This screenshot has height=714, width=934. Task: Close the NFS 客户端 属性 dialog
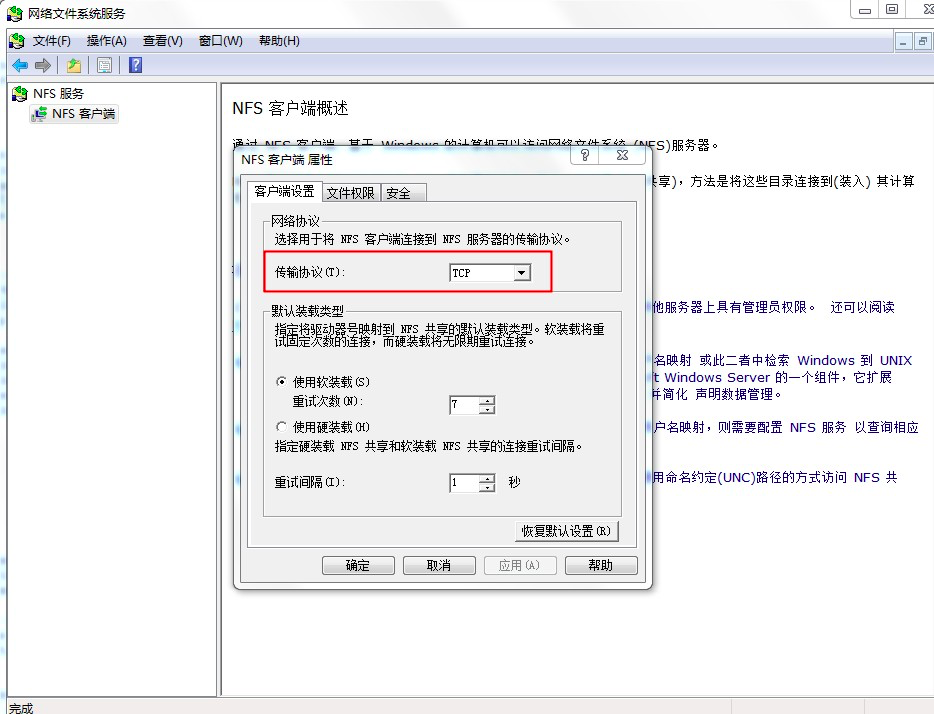pos(622,155)
